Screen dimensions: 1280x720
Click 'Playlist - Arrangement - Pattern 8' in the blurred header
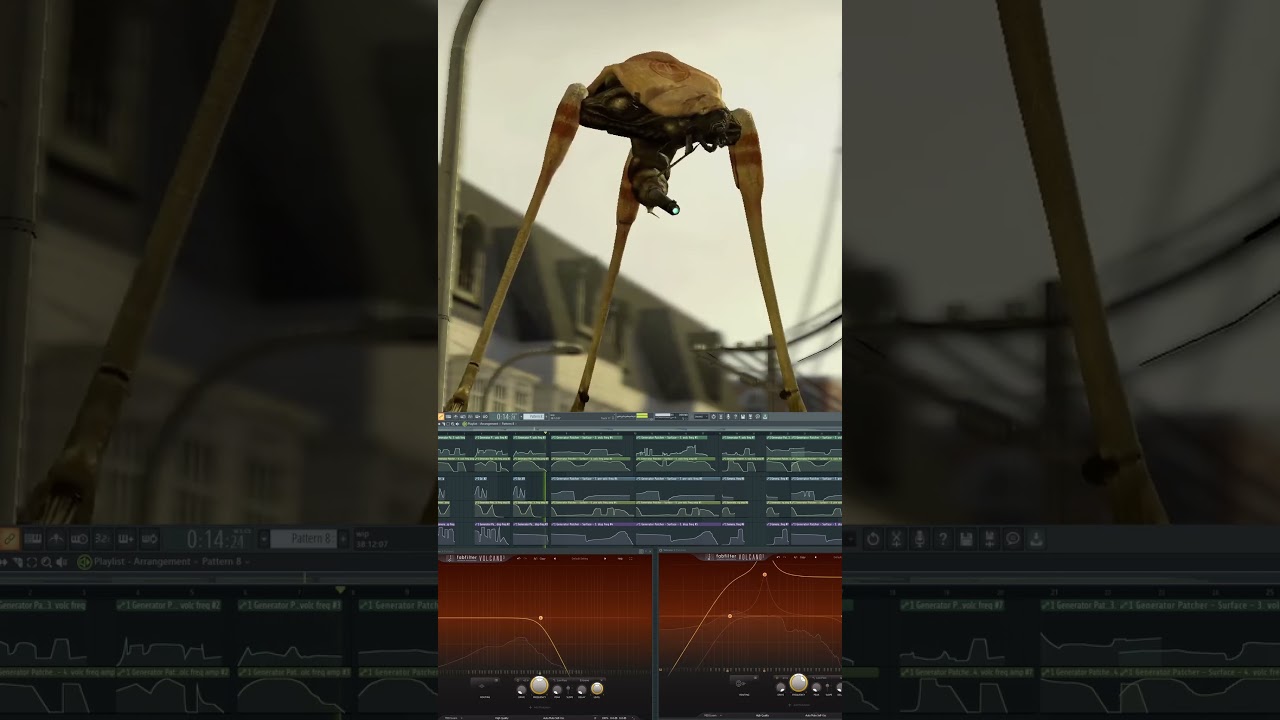pos(170,562)
